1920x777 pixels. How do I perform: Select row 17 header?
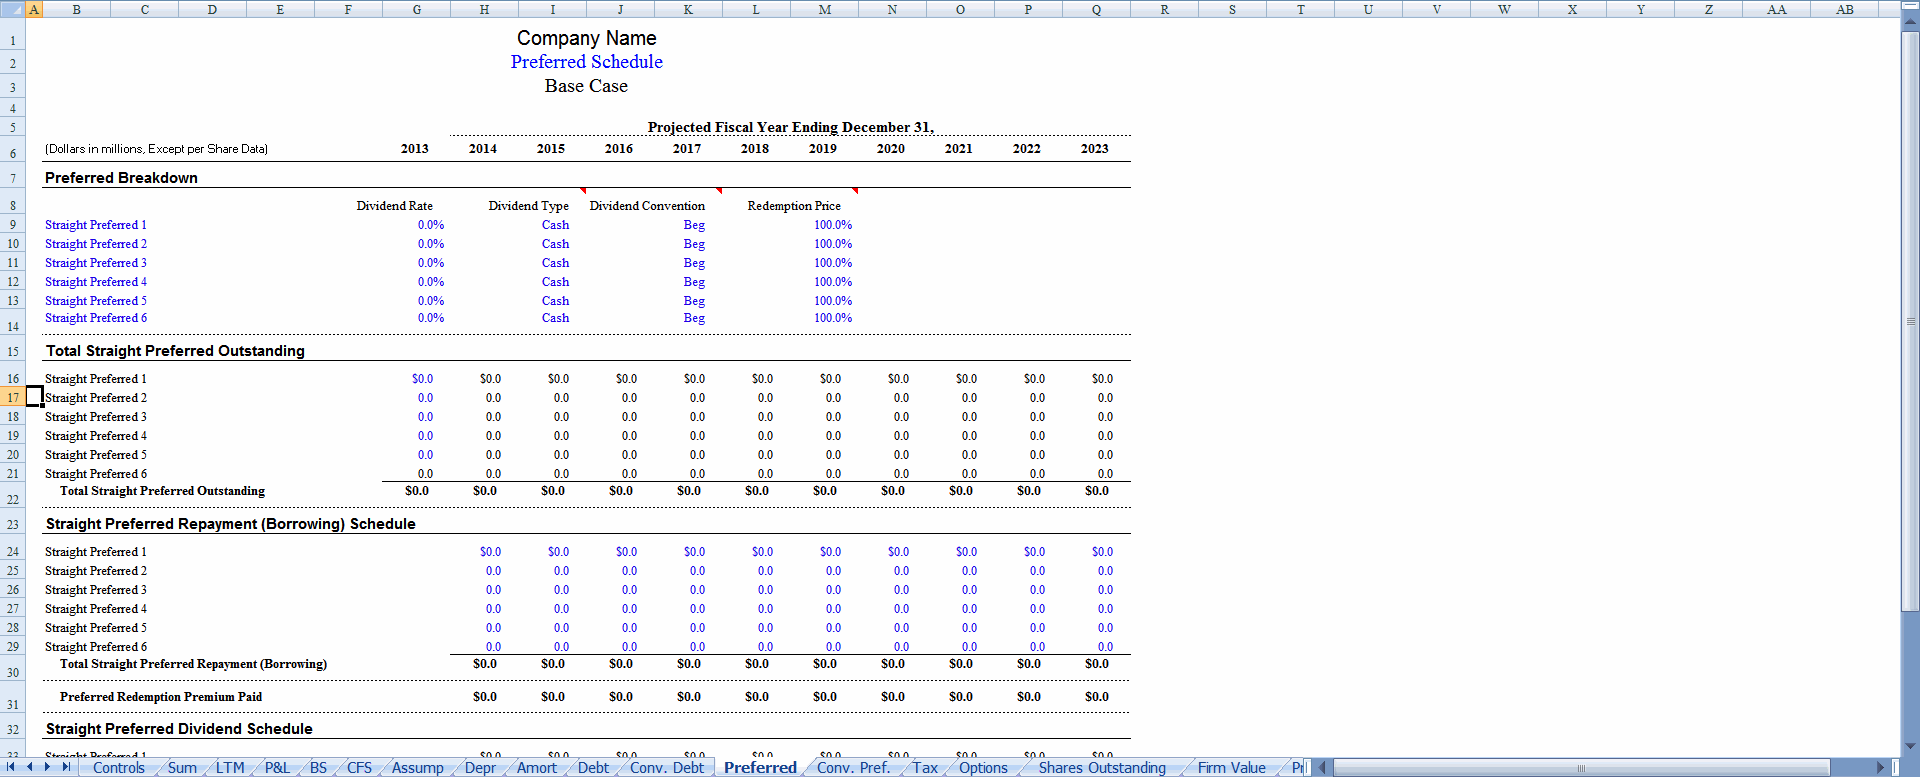13,398
